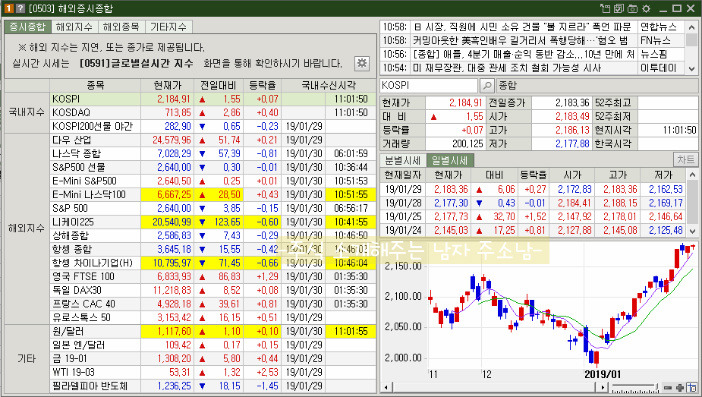Viewport: 702px width, 397px height.
Task: Click the checklist icon in the title bar
Action: 619,8
